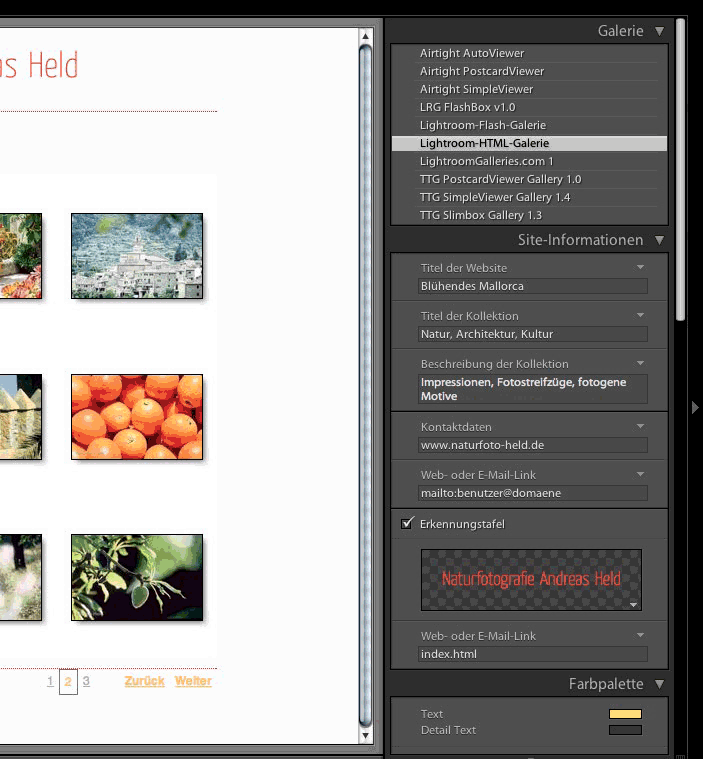Choose LRG FlashBox v1.0 gallery
703x759 pixels.
click(529, 107)
